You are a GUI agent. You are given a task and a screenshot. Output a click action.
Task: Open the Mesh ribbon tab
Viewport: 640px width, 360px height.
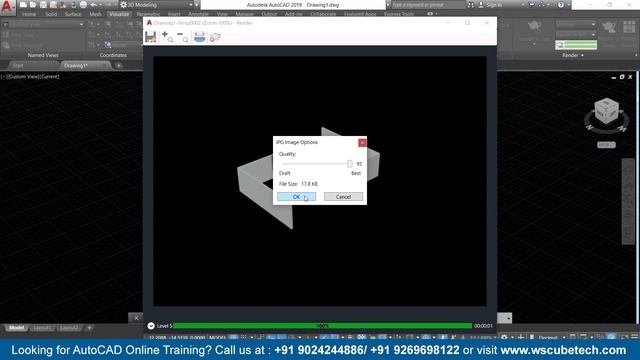click(x=95, y=14)
